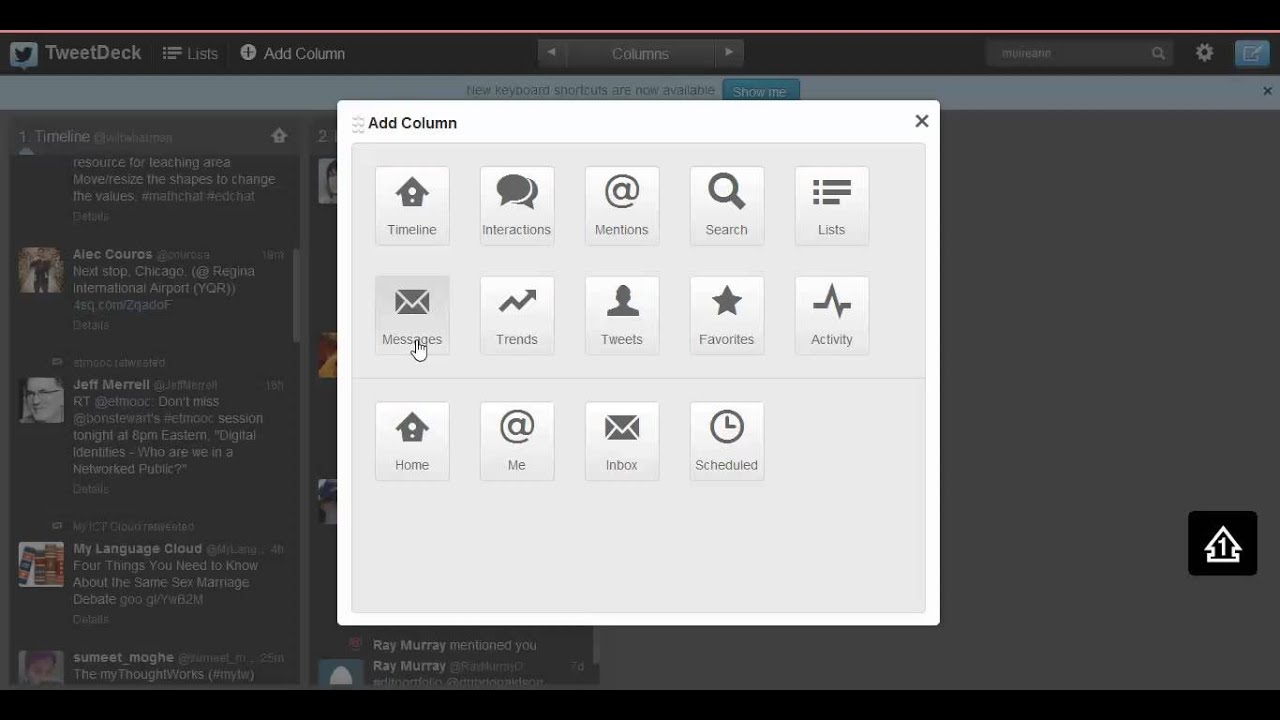Screen dimensions: 1280x720
Task: Choose the Inbox column shortcut
Action: (622, 441)
